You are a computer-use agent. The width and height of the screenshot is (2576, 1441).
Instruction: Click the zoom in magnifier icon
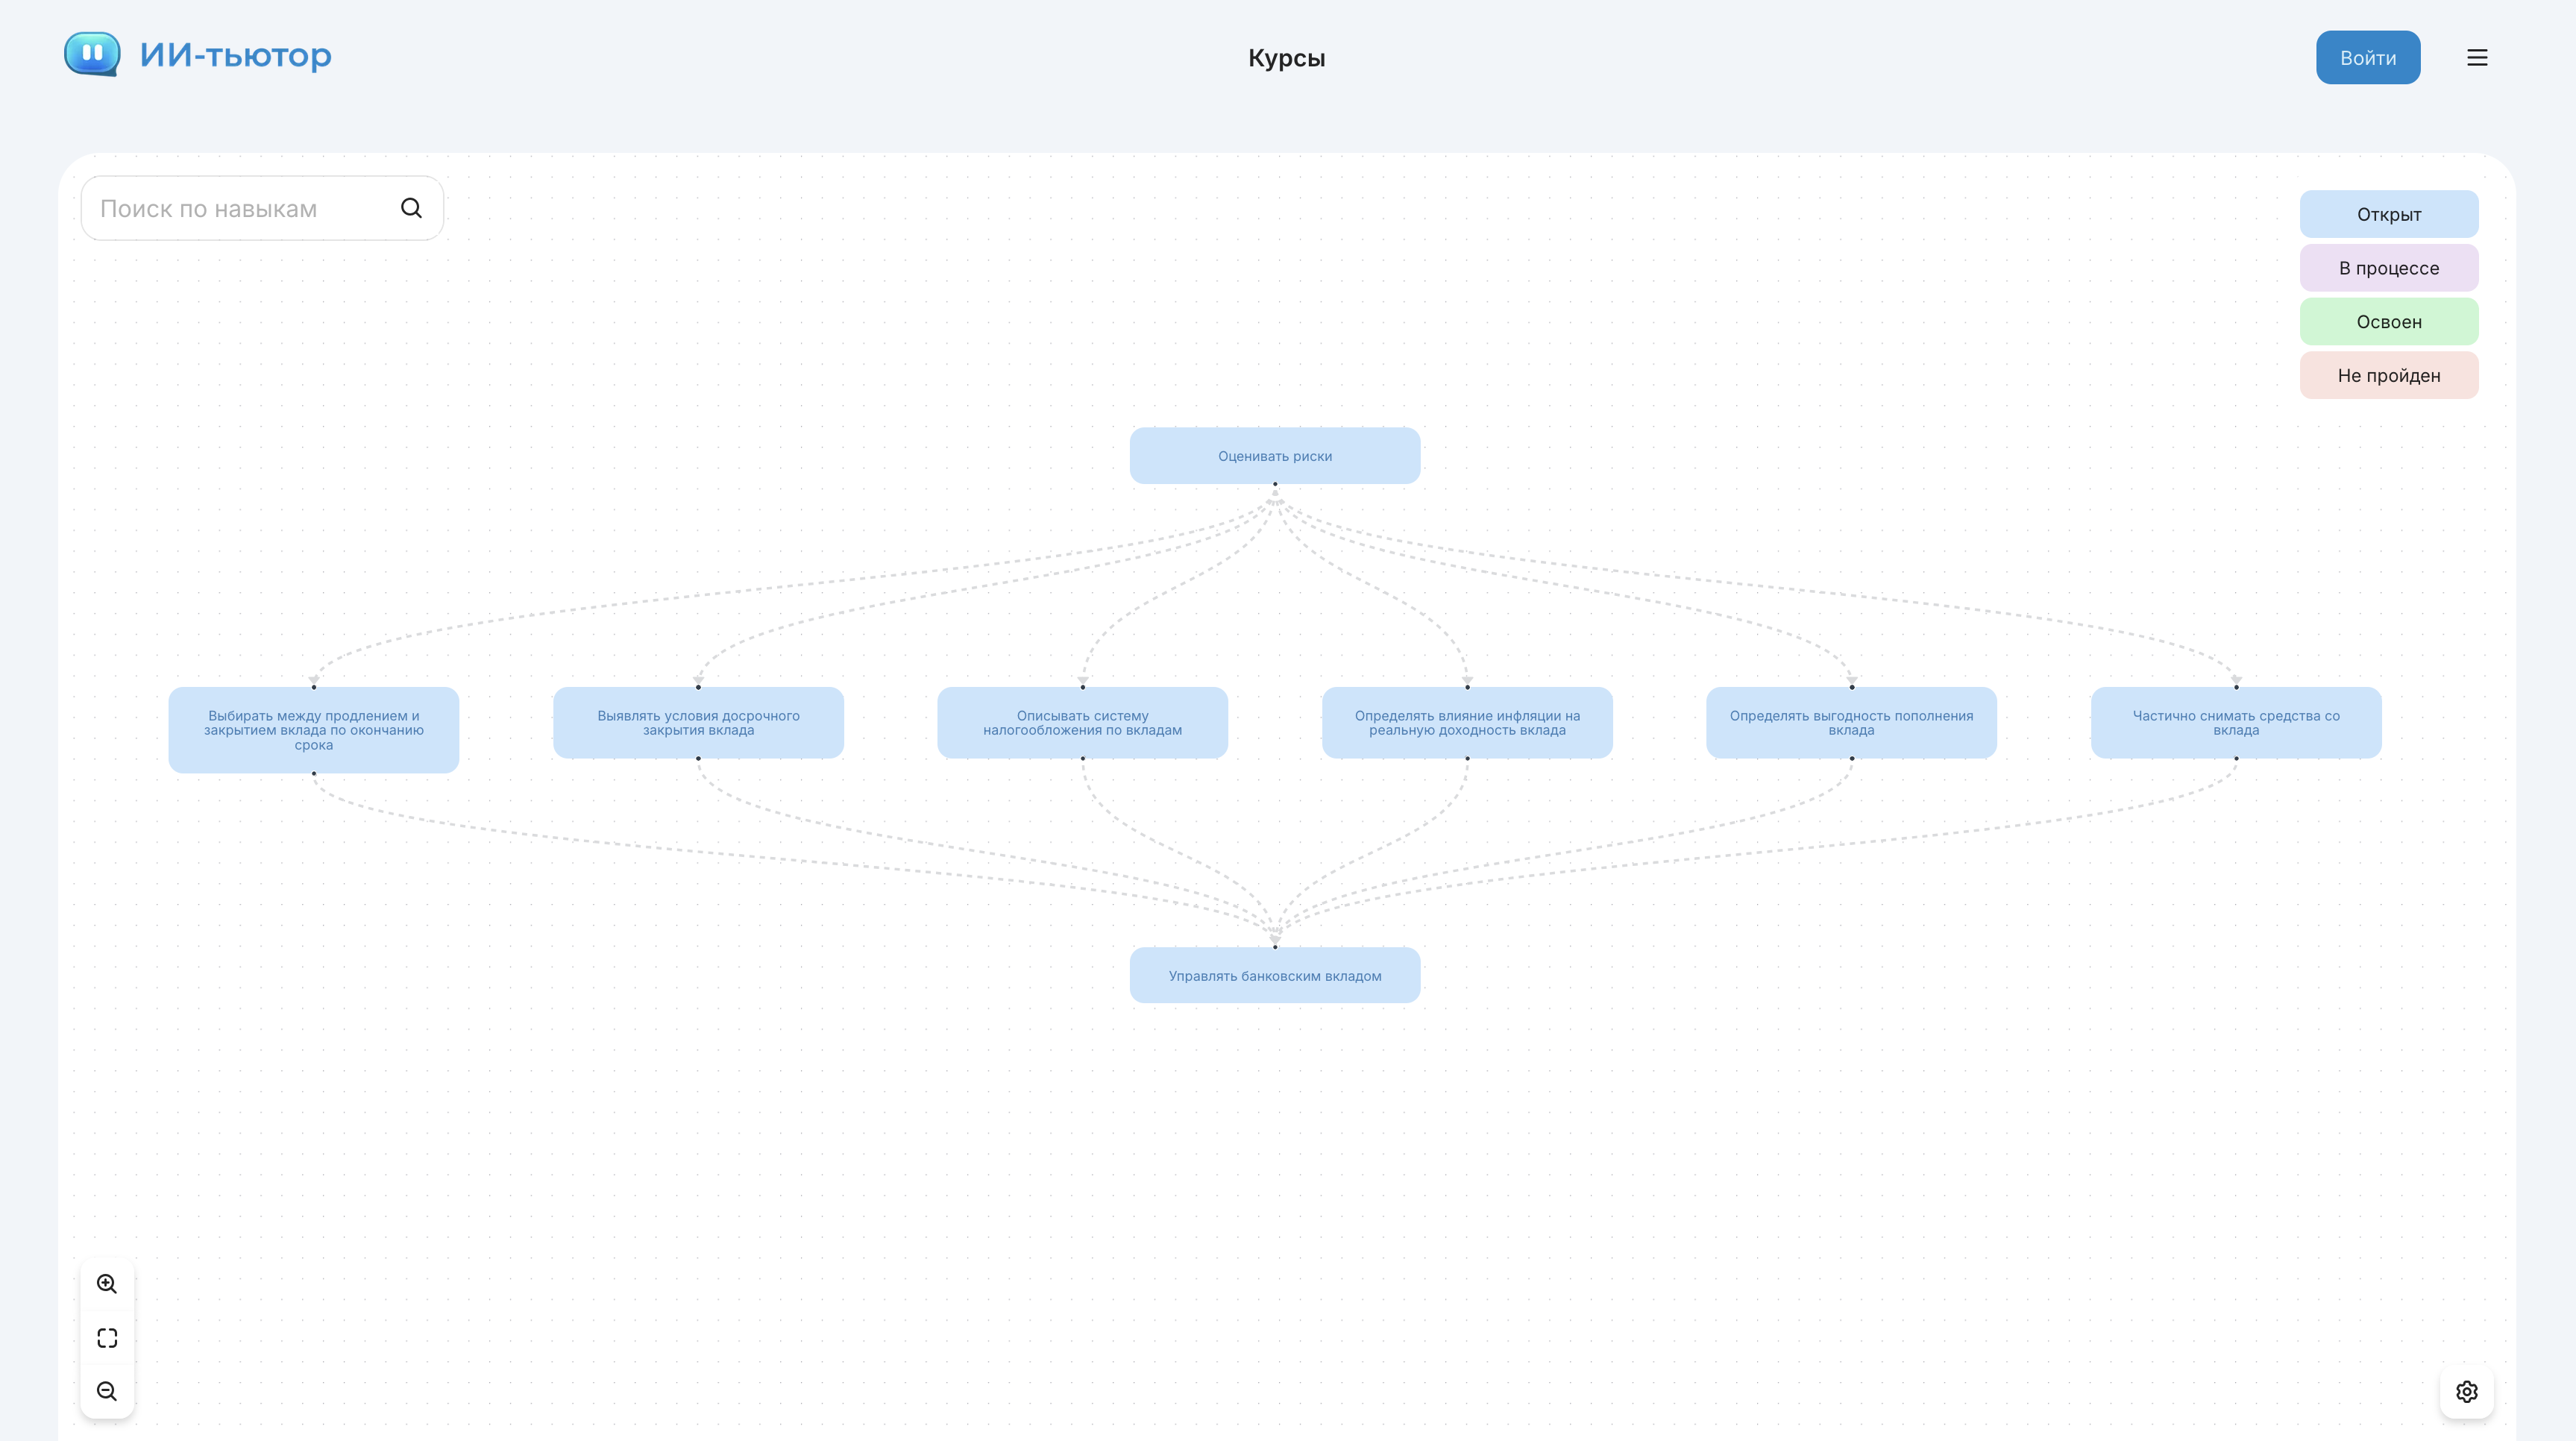(107, 1284)
